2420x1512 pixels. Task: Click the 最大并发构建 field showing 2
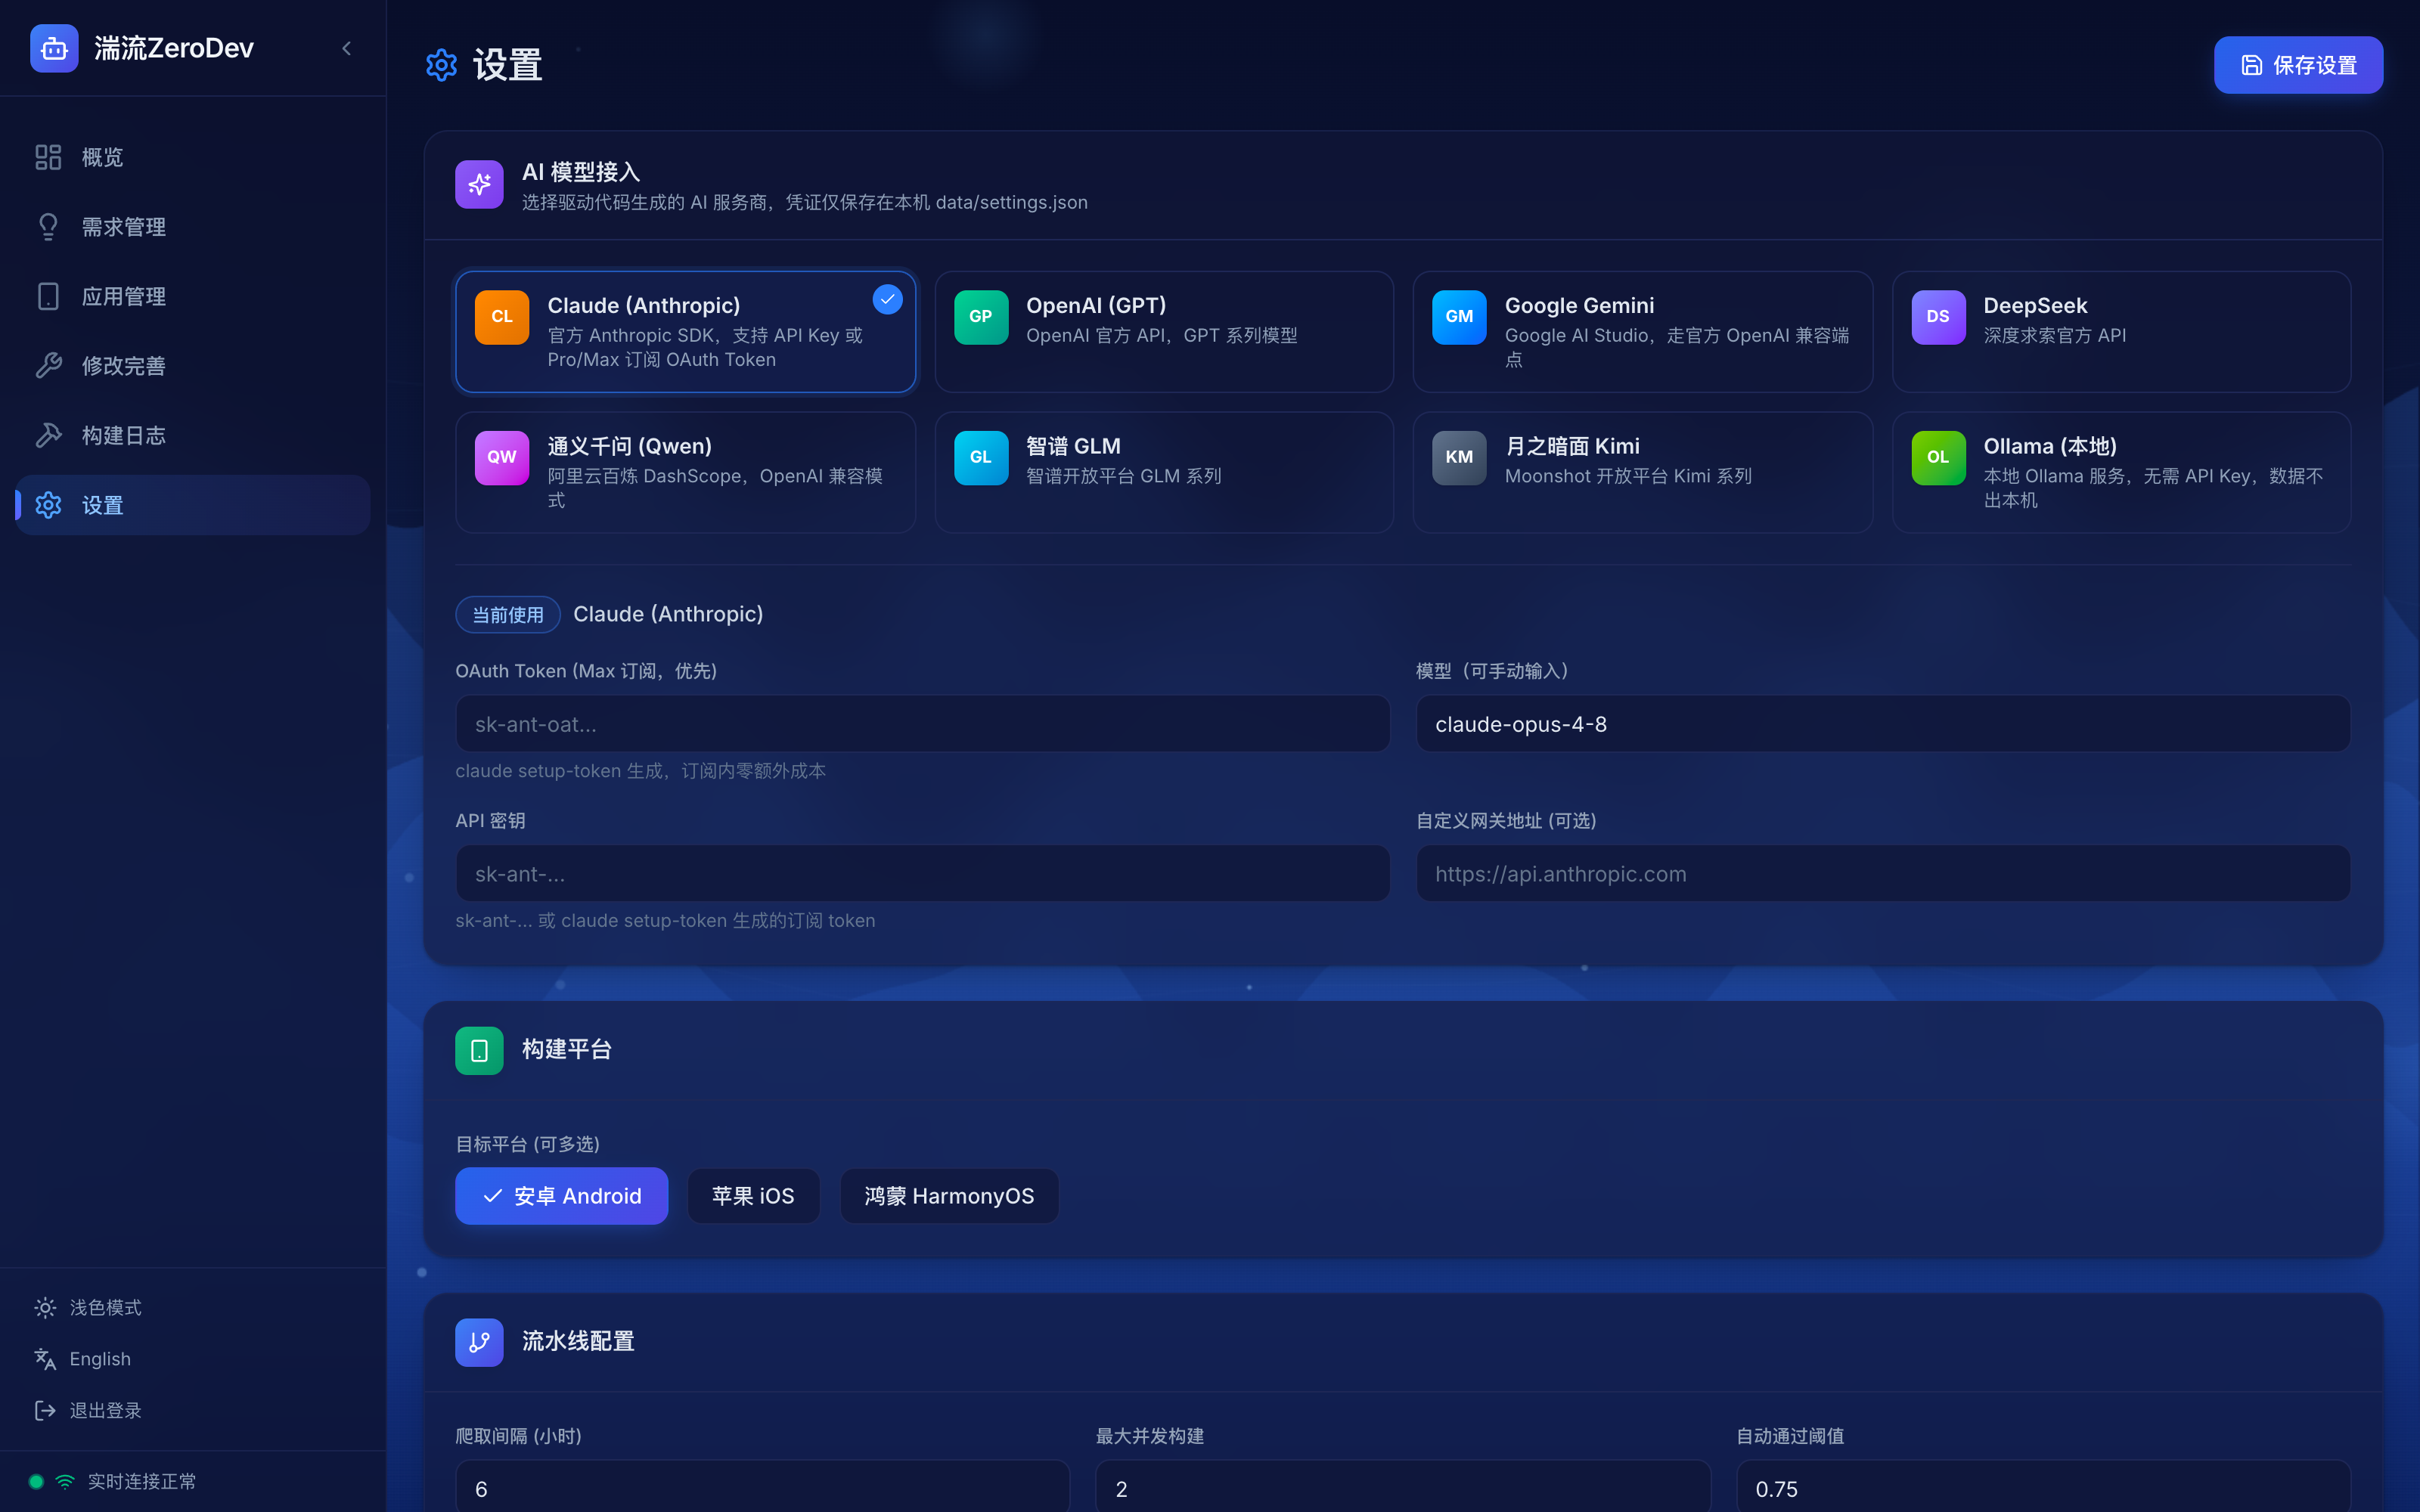click(x=1402, y=1488)
